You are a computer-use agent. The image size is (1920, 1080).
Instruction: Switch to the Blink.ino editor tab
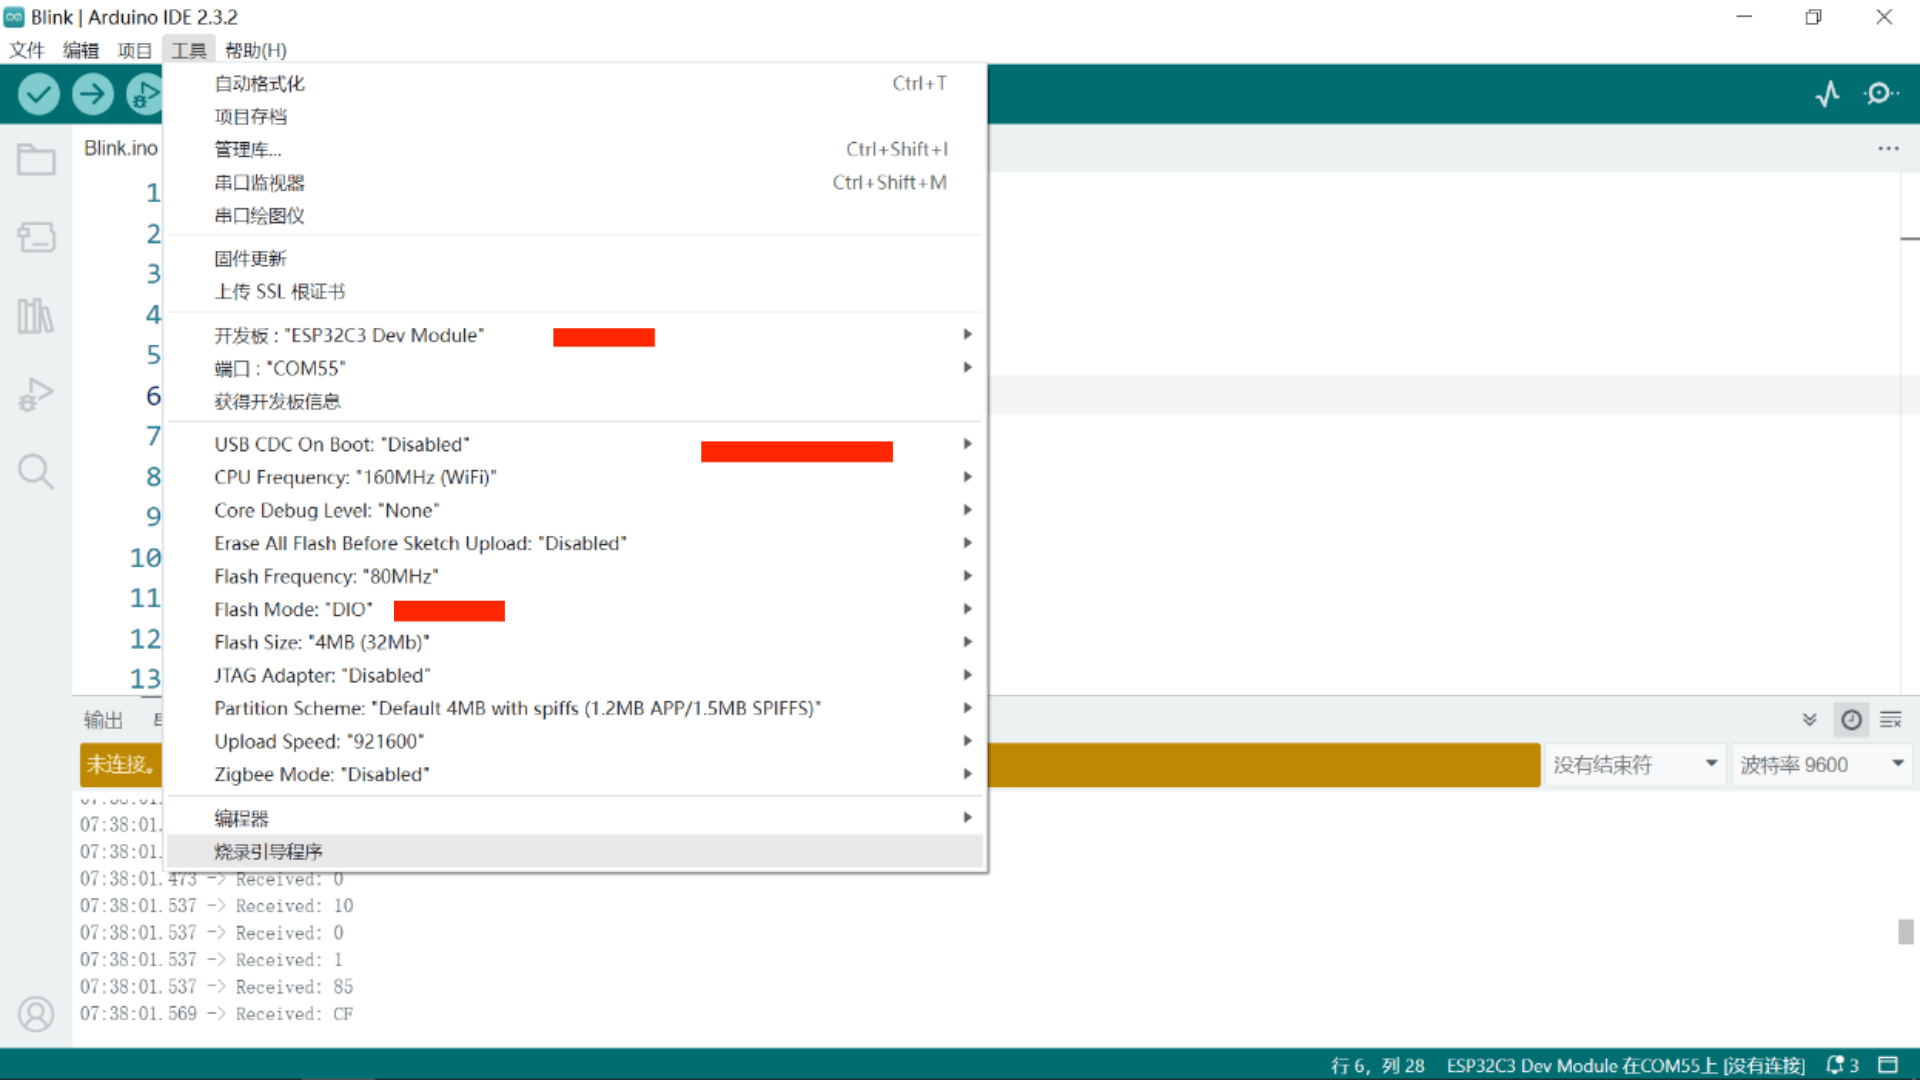pos(120,148)
